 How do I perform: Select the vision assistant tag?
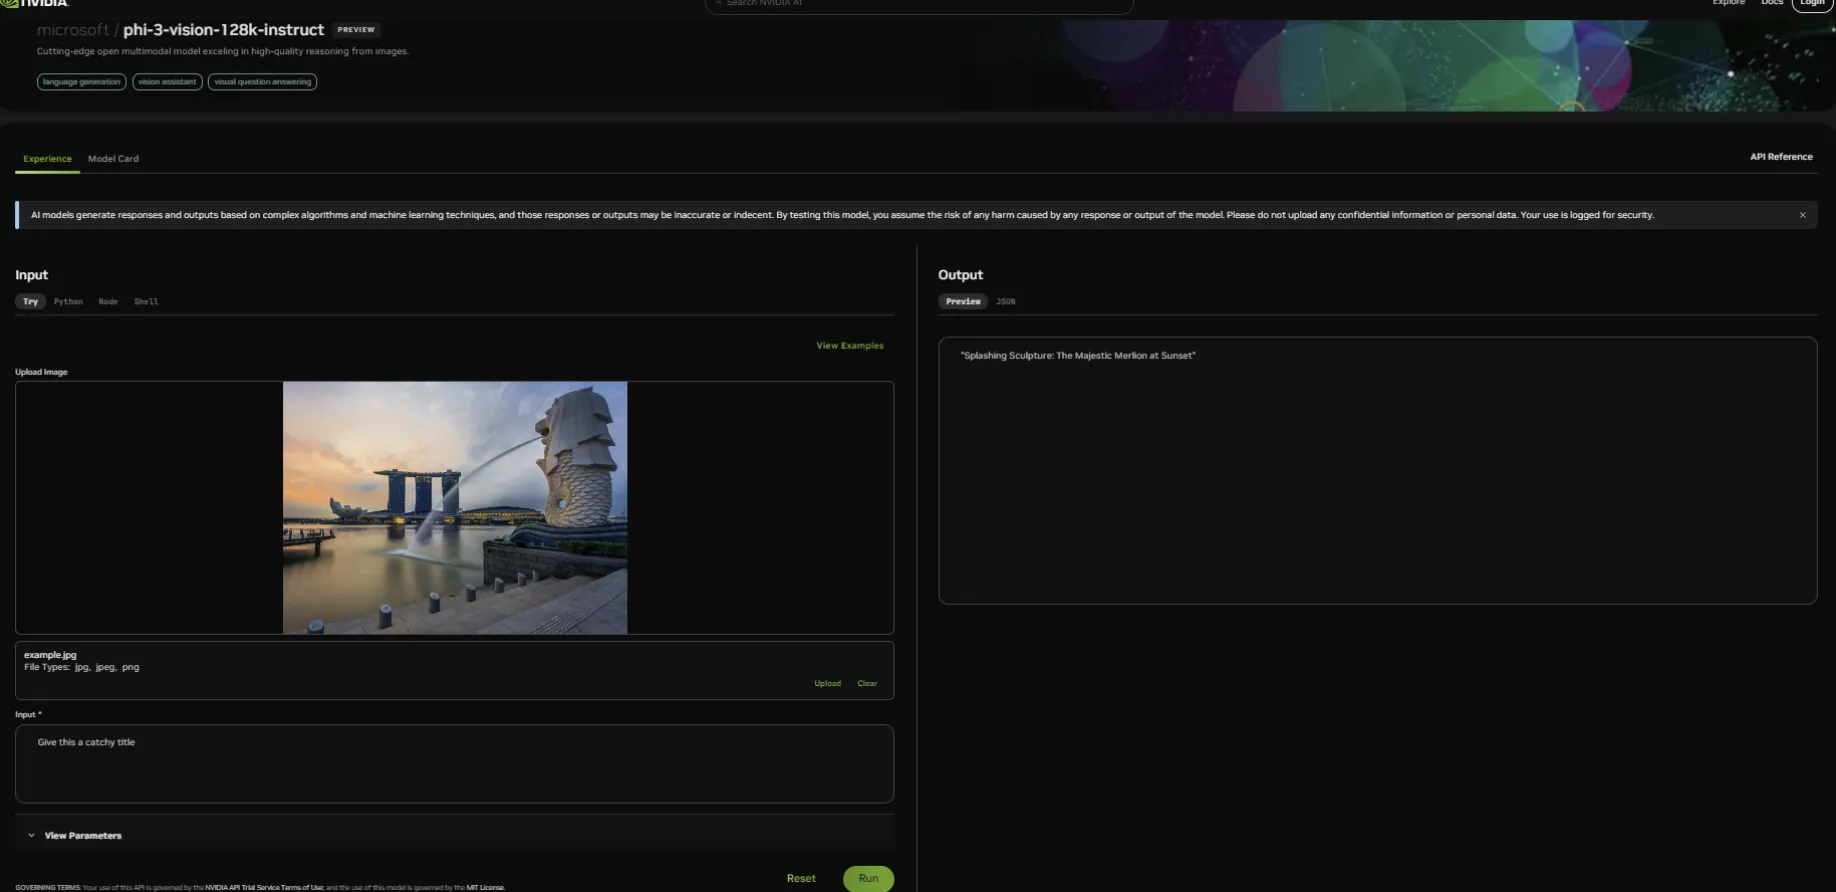pyautogui.click(x=167, y=82)
